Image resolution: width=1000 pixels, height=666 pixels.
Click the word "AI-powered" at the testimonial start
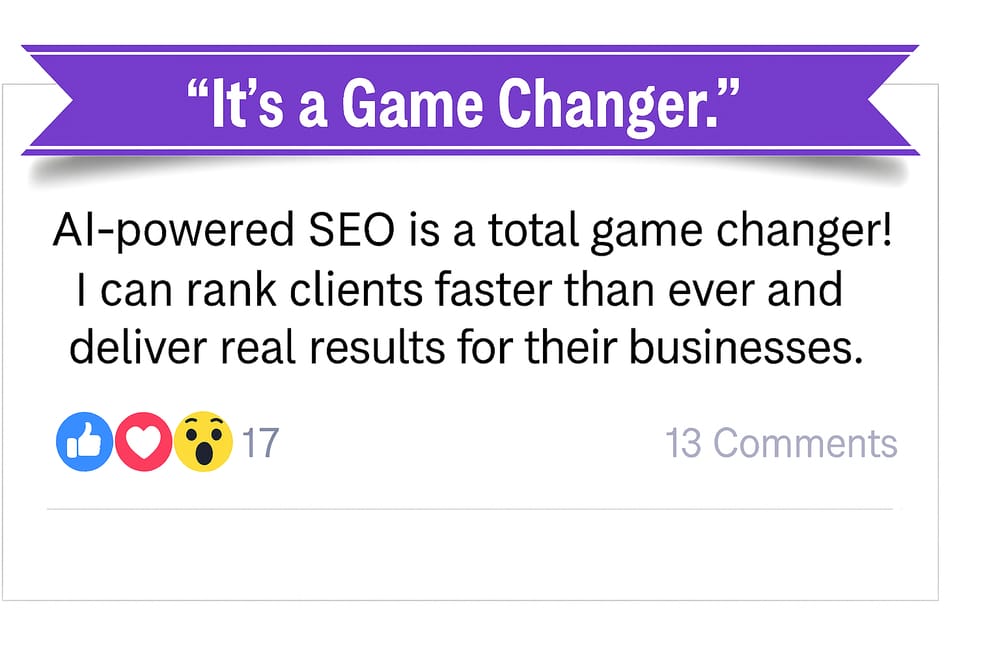173,231
